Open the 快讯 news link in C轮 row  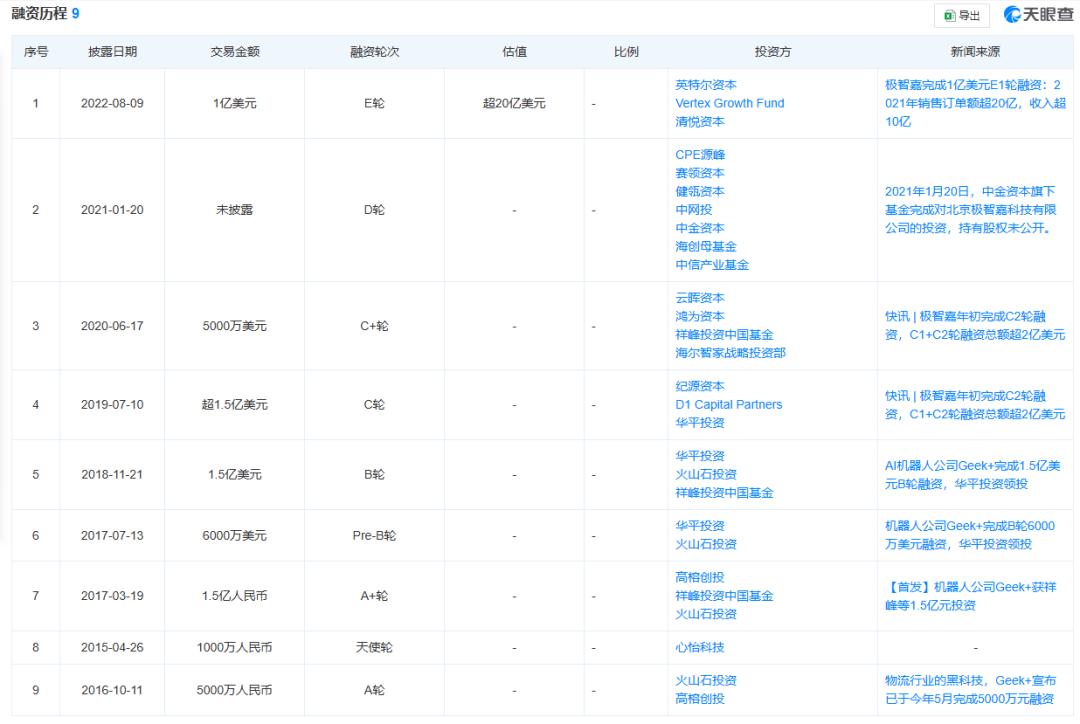[974, 405]
